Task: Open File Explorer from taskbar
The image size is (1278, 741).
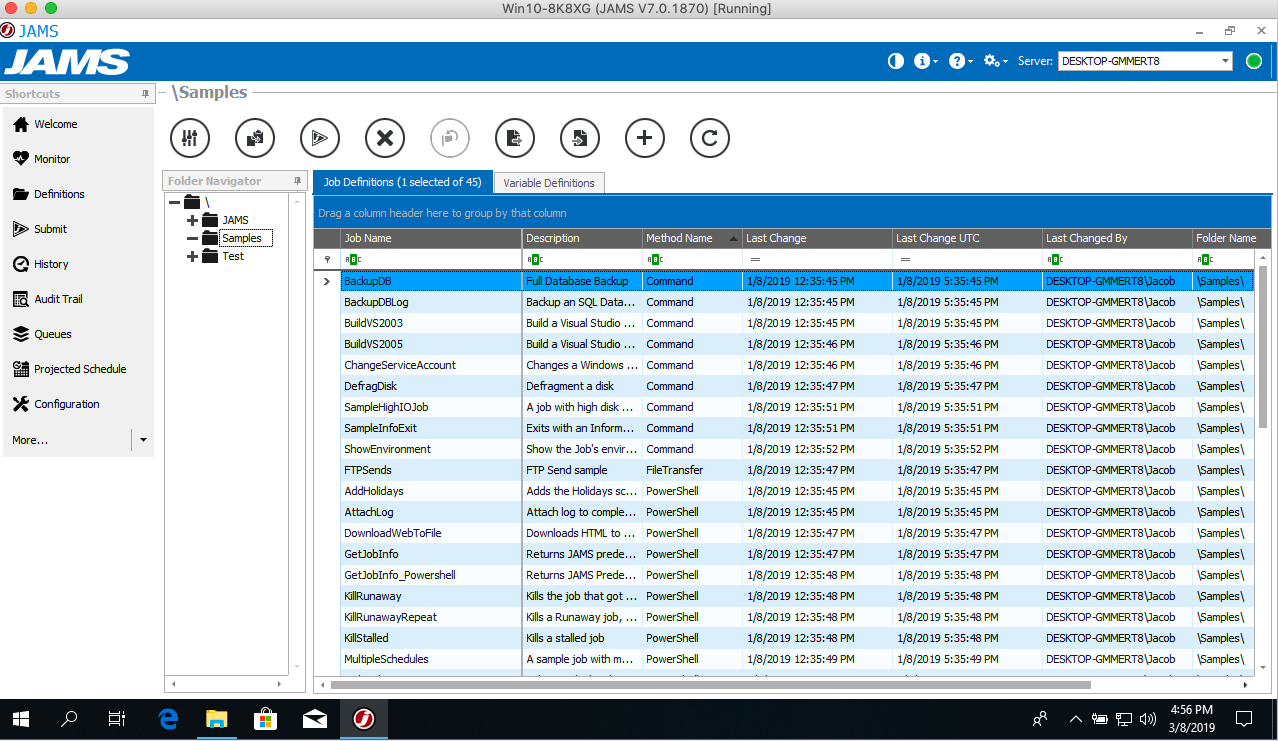Action: tap(217, 718)
